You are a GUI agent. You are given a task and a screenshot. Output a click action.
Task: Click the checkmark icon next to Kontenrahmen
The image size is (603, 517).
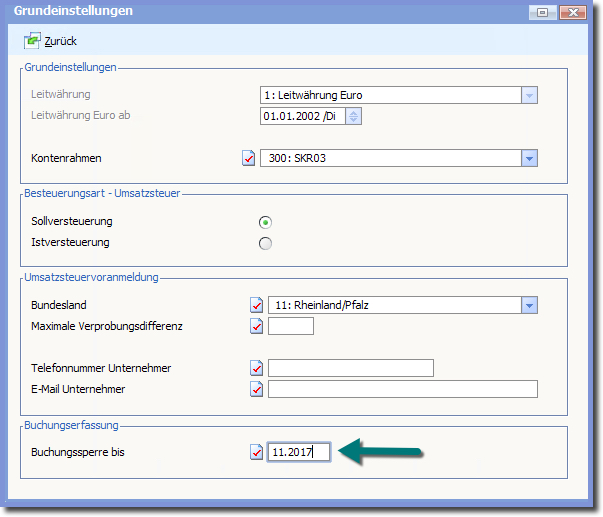(x=249, y=158)
